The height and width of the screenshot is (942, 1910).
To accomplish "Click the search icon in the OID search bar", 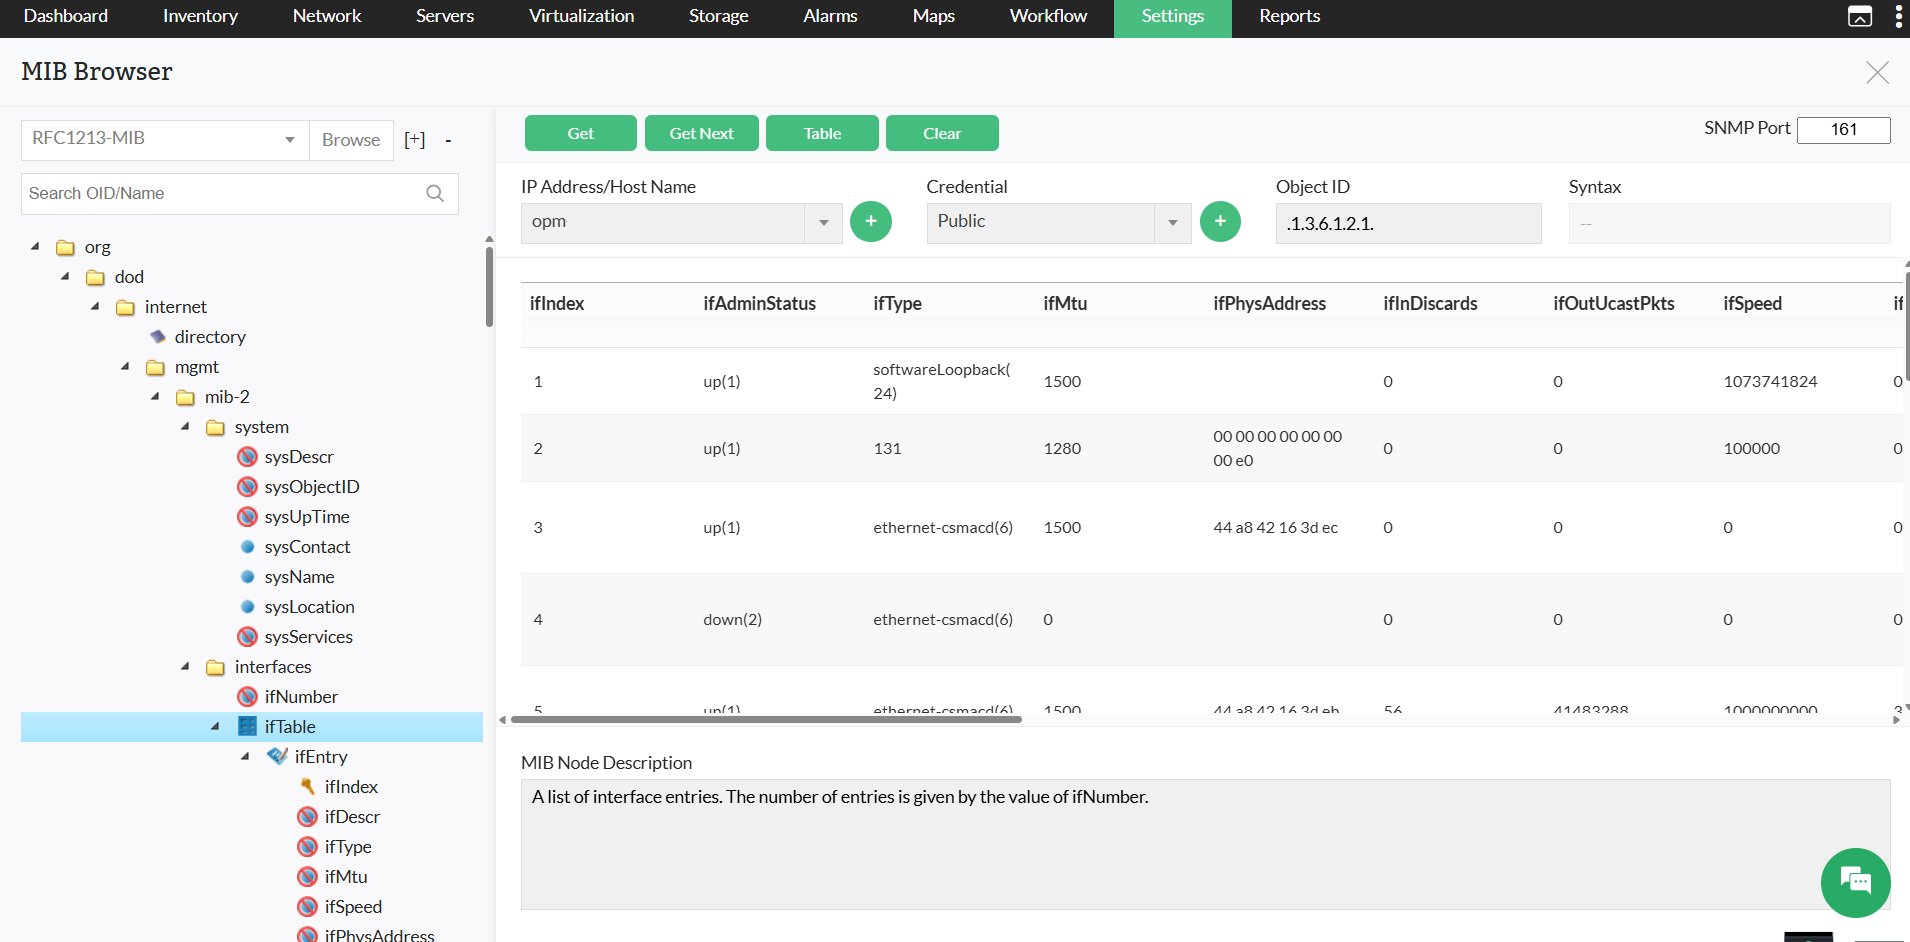I will pyautogui.click(x=435, y=193).
